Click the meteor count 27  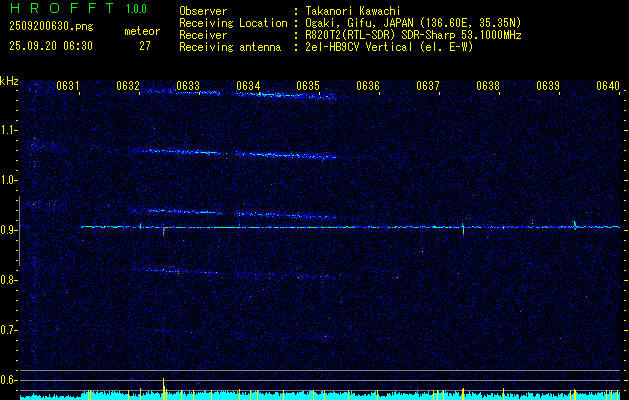pyautogui.click(x=145, y=46)
